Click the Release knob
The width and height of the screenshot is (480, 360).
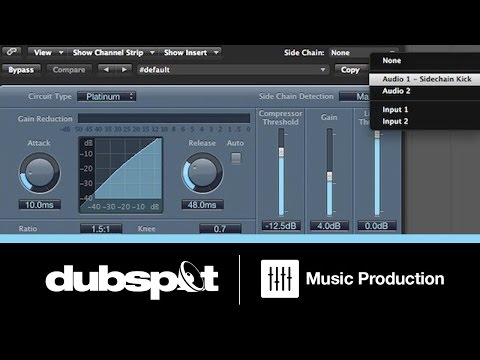click(x=202, y=173)
